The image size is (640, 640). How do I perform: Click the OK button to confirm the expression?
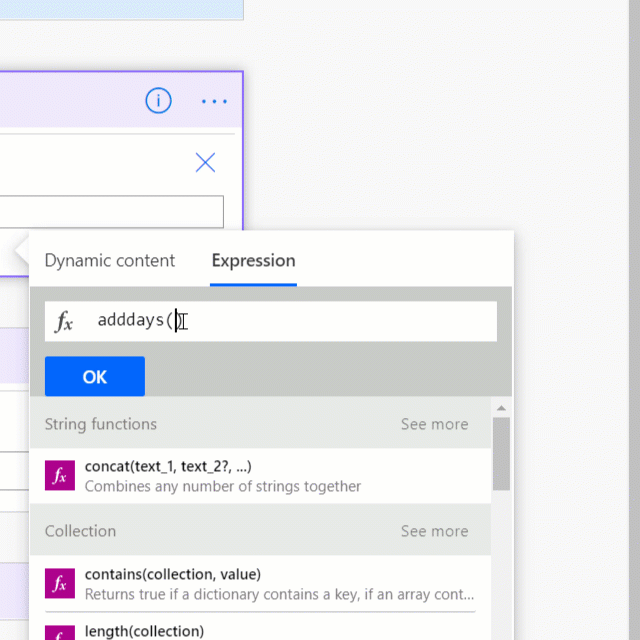pos(95,376)
